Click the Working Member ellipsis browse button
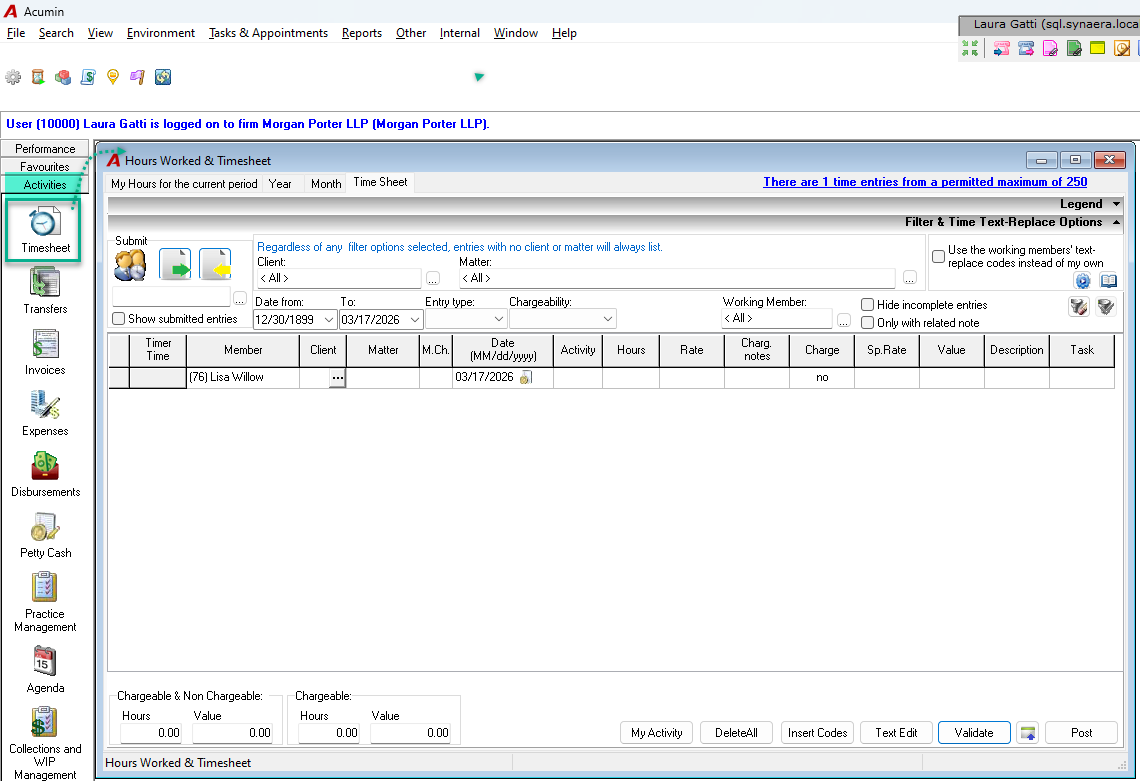This screenshot has width=1140, height=781. click(843, 320)
